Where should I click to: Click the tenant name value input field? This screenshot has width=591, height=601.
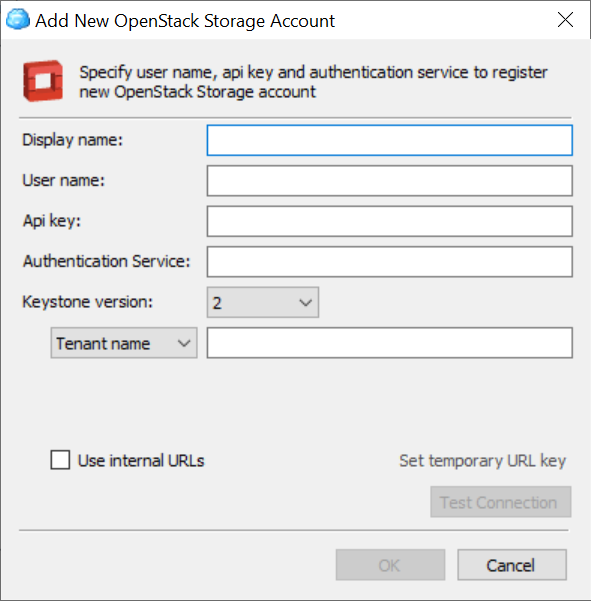click(x=390, y=343)
